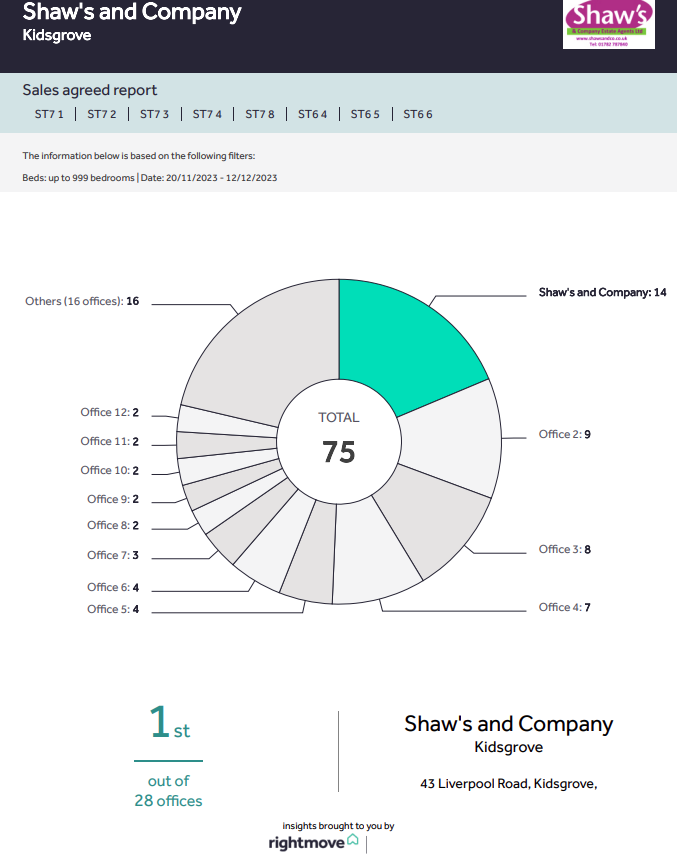
Task: Click the TOTAL 75 chart center
Action: pos(339,440)
